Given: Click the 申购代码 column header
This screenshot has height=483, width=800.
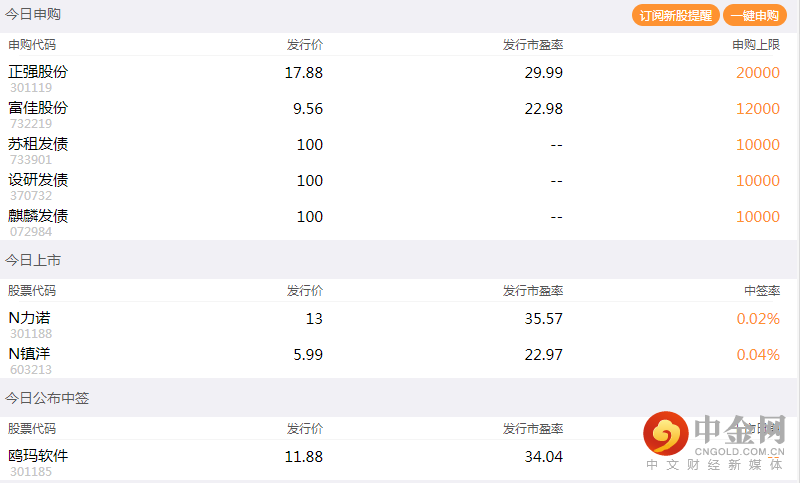Looking at the screenshot, I should click(32, 45).
